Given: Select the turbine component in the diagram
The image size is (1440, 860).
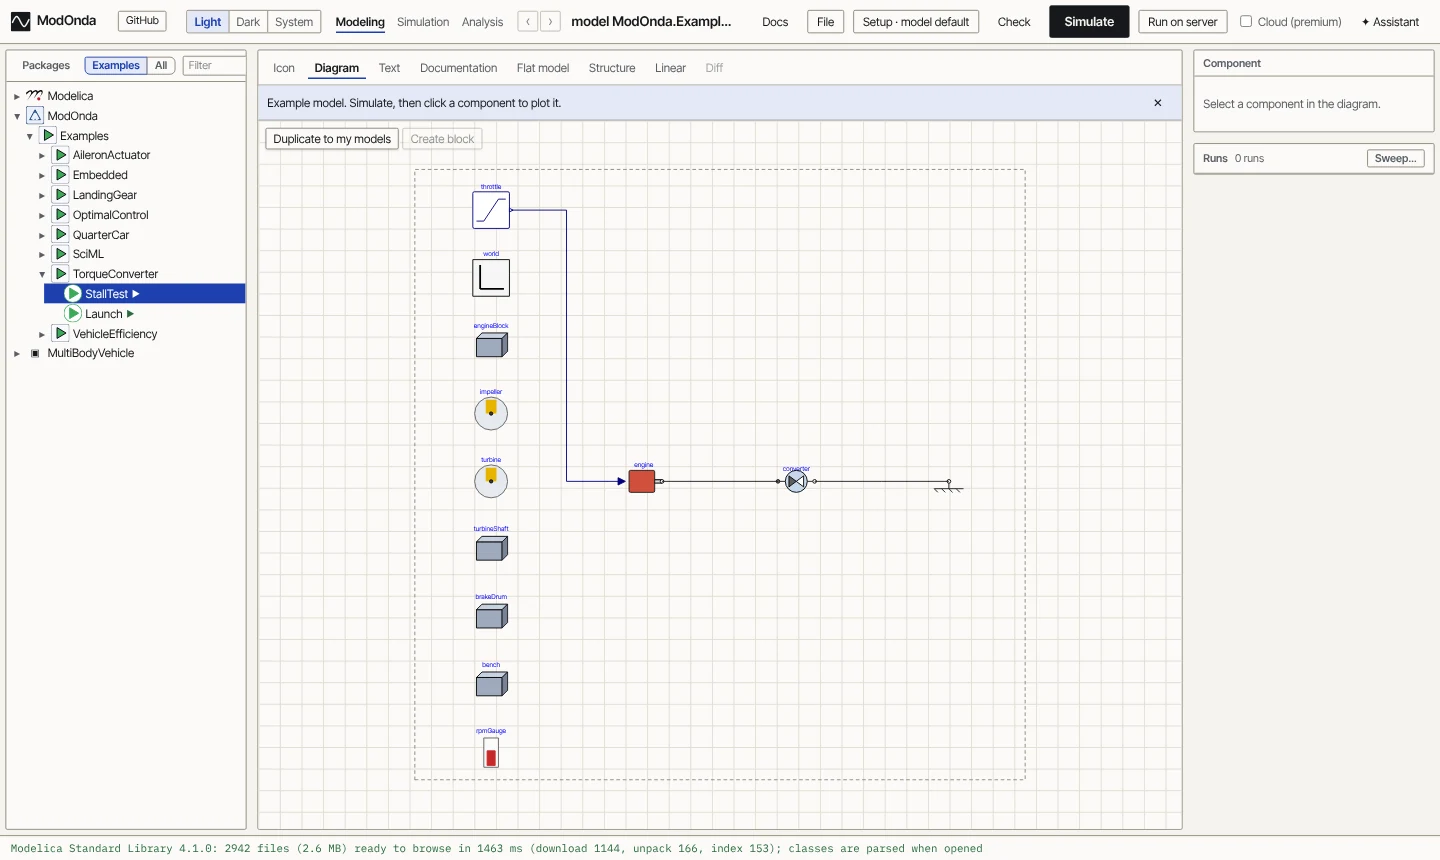Looking at the screenshot, I should (x=491, y=481).
